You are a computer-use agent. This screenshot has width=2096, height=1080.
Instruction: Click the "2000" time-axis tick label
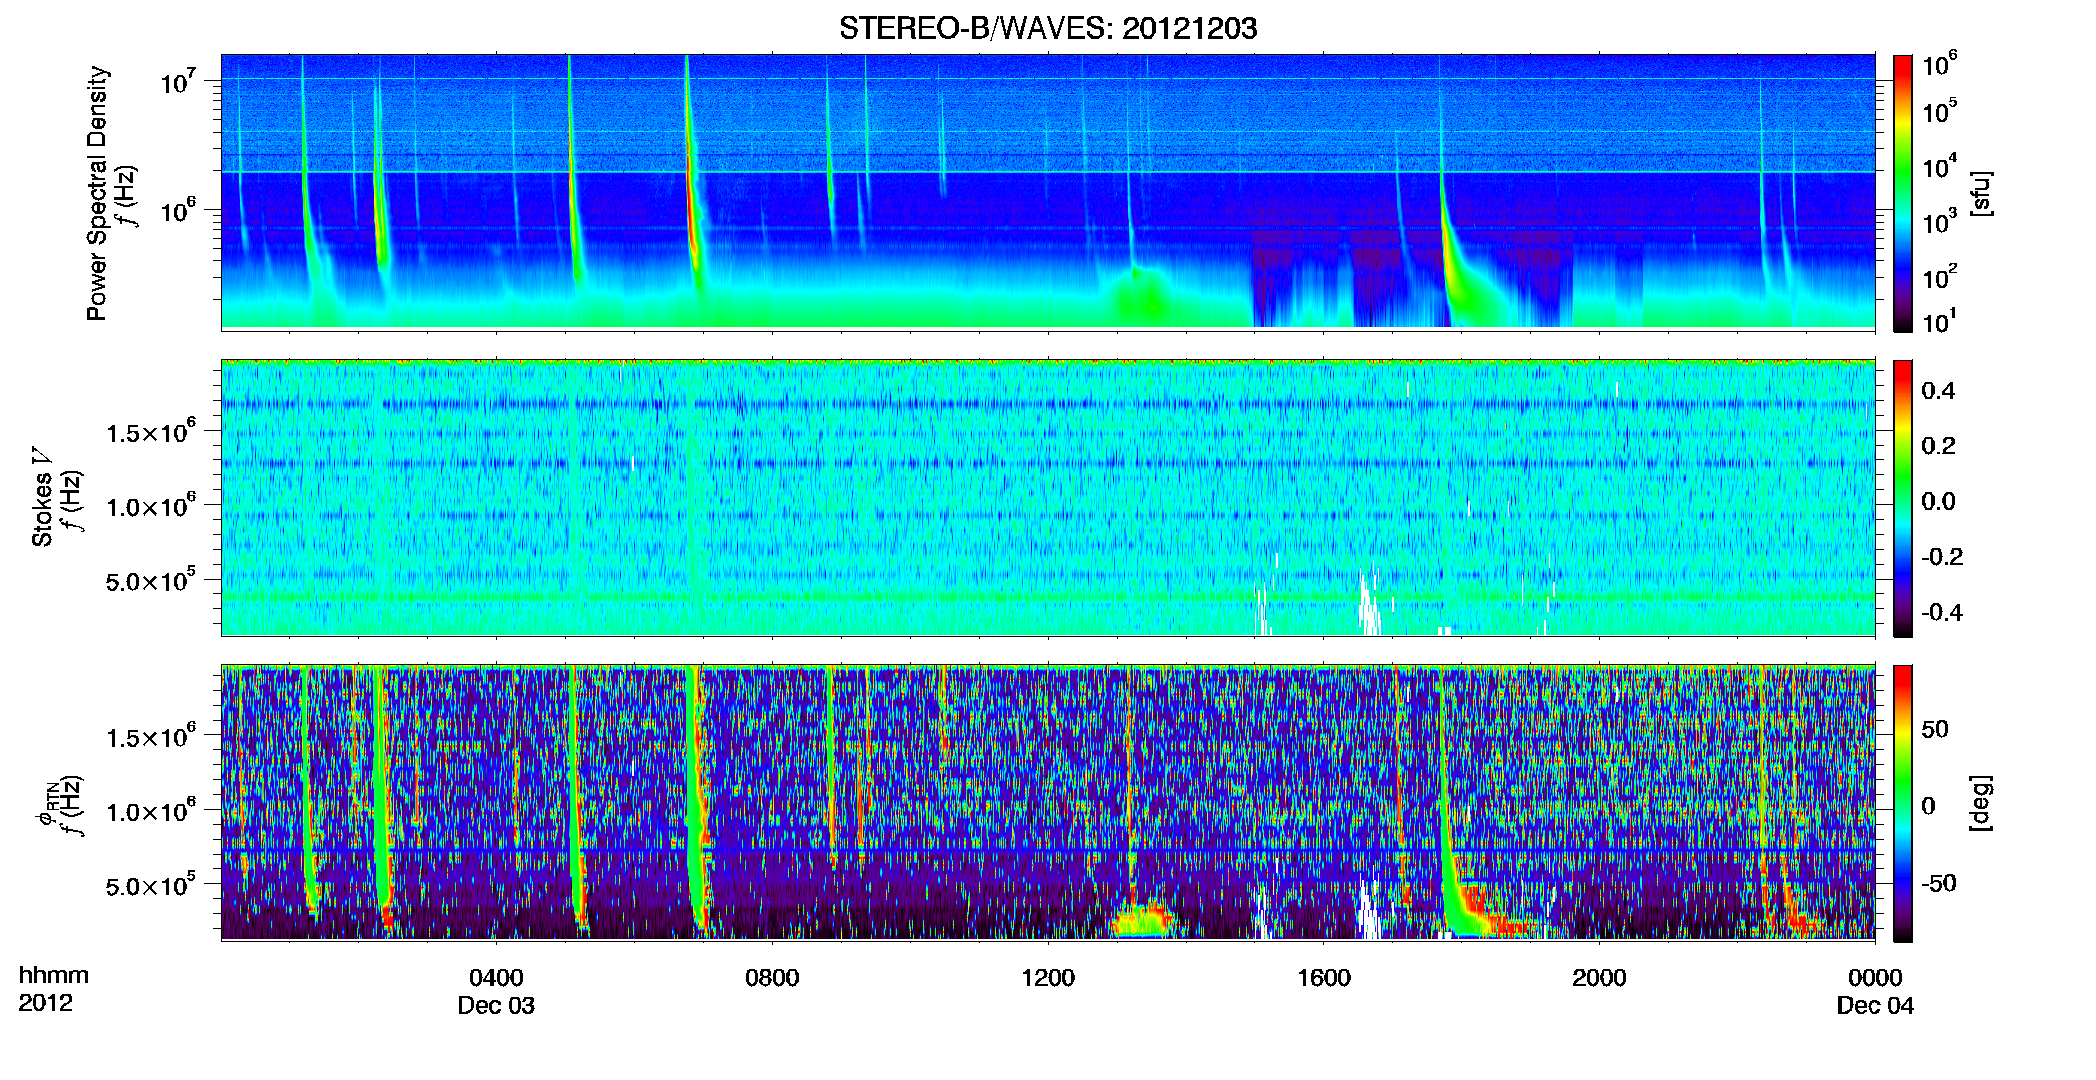click(x=1599, y=978)
